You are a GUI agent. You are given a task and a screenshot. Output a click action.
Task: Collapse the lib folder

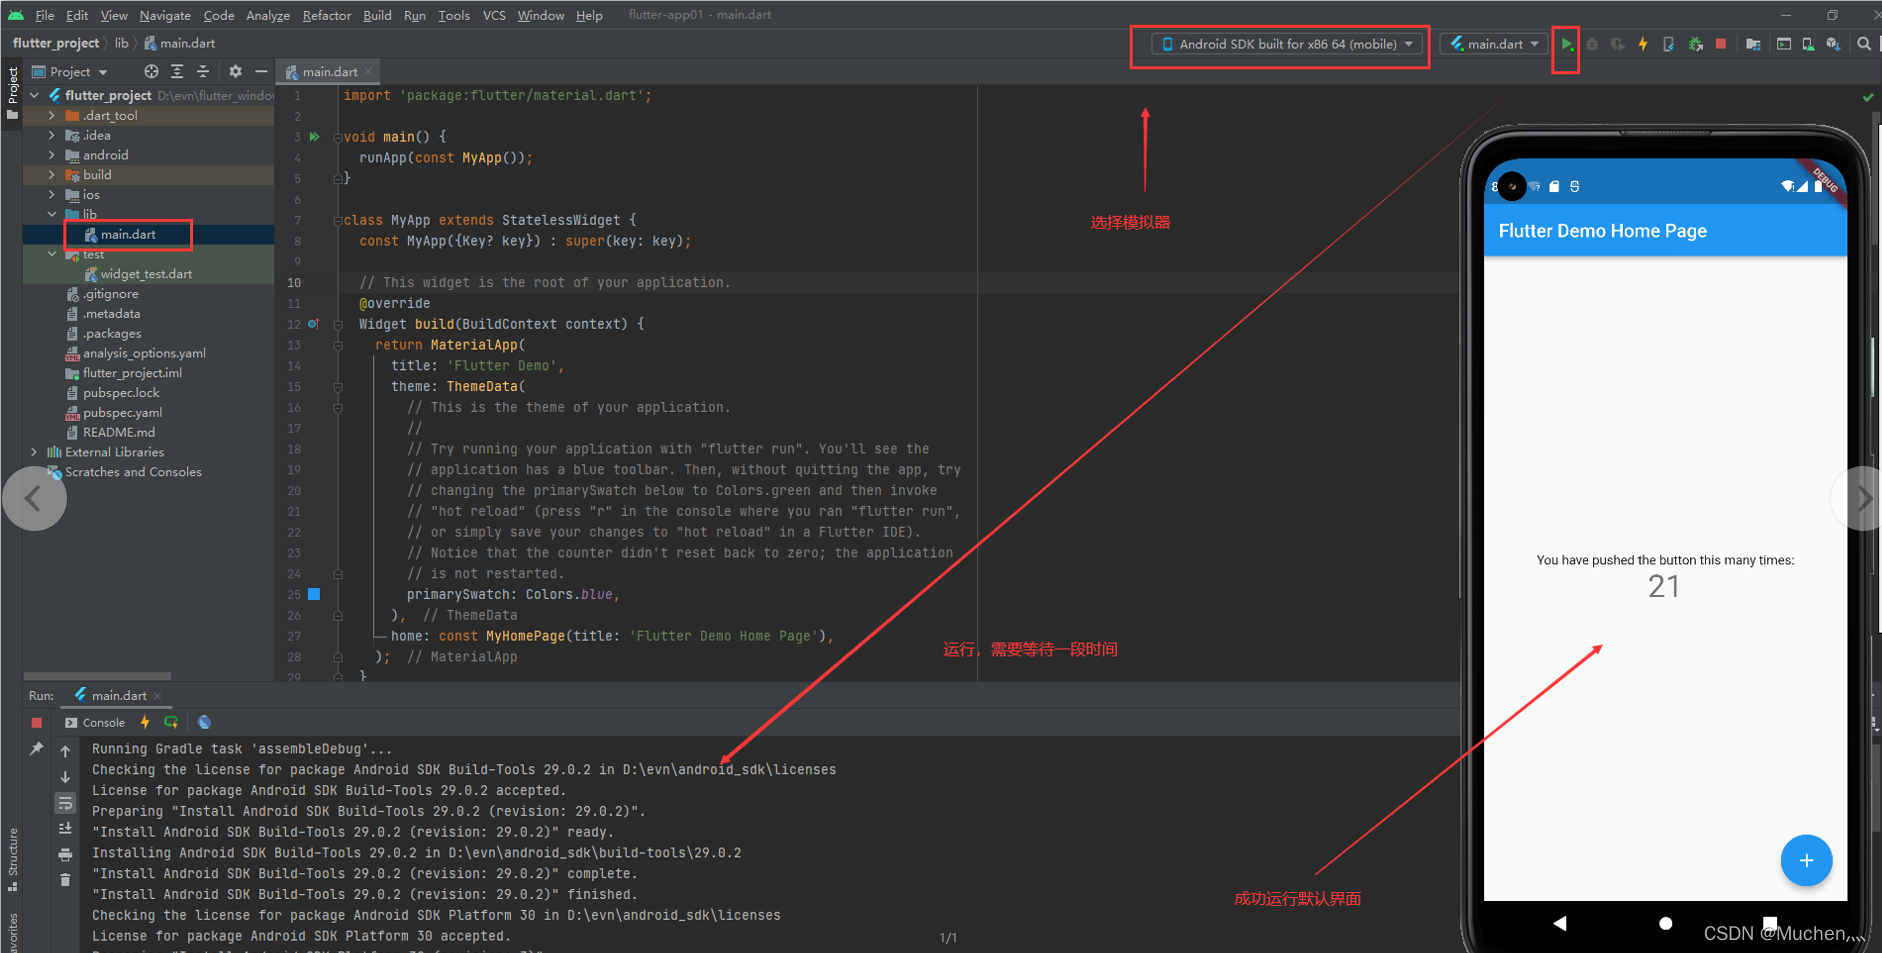(x=52, y=214)
